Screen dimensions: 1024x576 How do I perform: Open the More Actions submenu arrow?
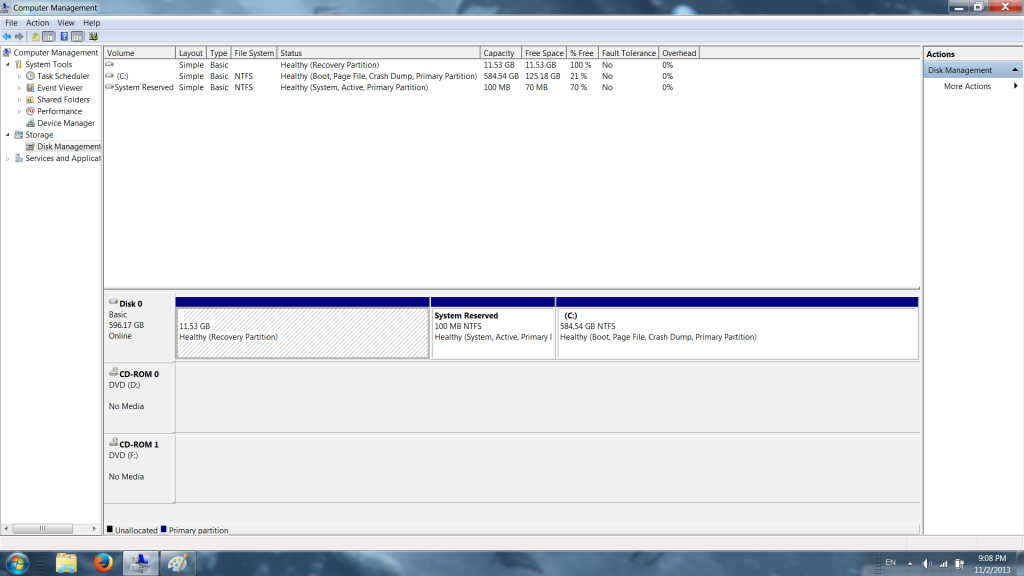[x=1015, y=86]
